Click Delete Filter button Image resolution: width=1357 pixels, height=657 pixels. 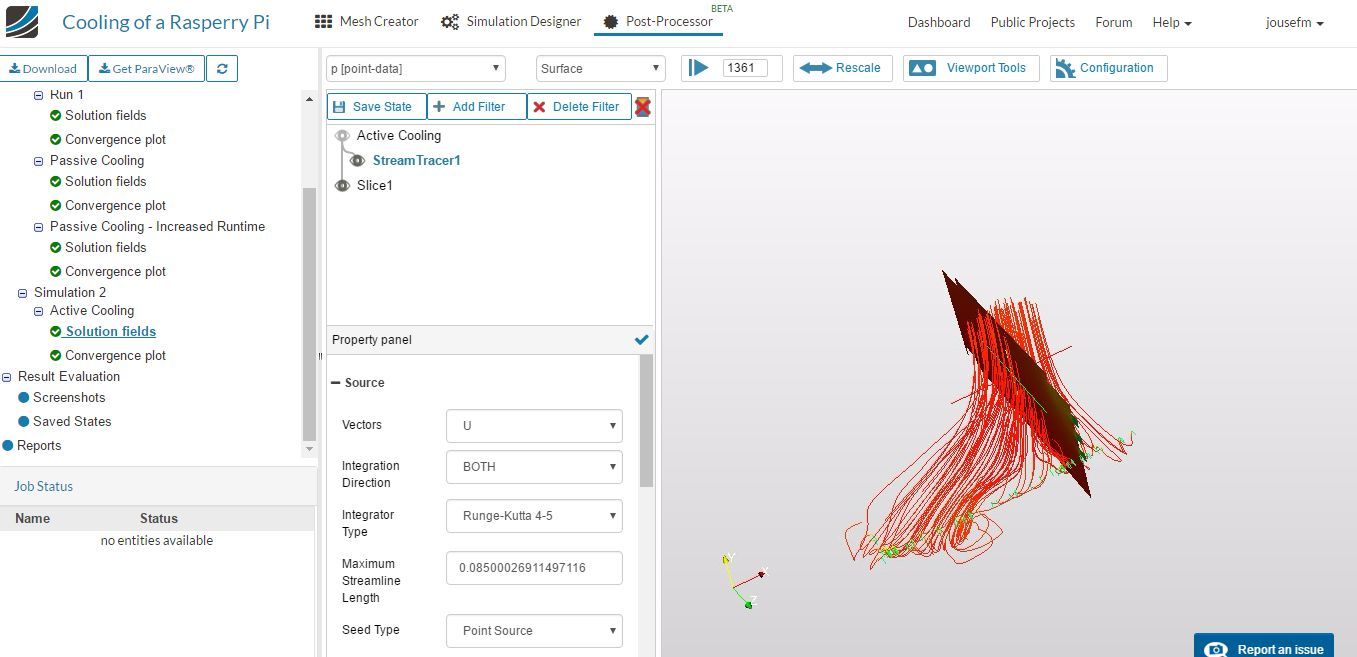pos(579,107)
